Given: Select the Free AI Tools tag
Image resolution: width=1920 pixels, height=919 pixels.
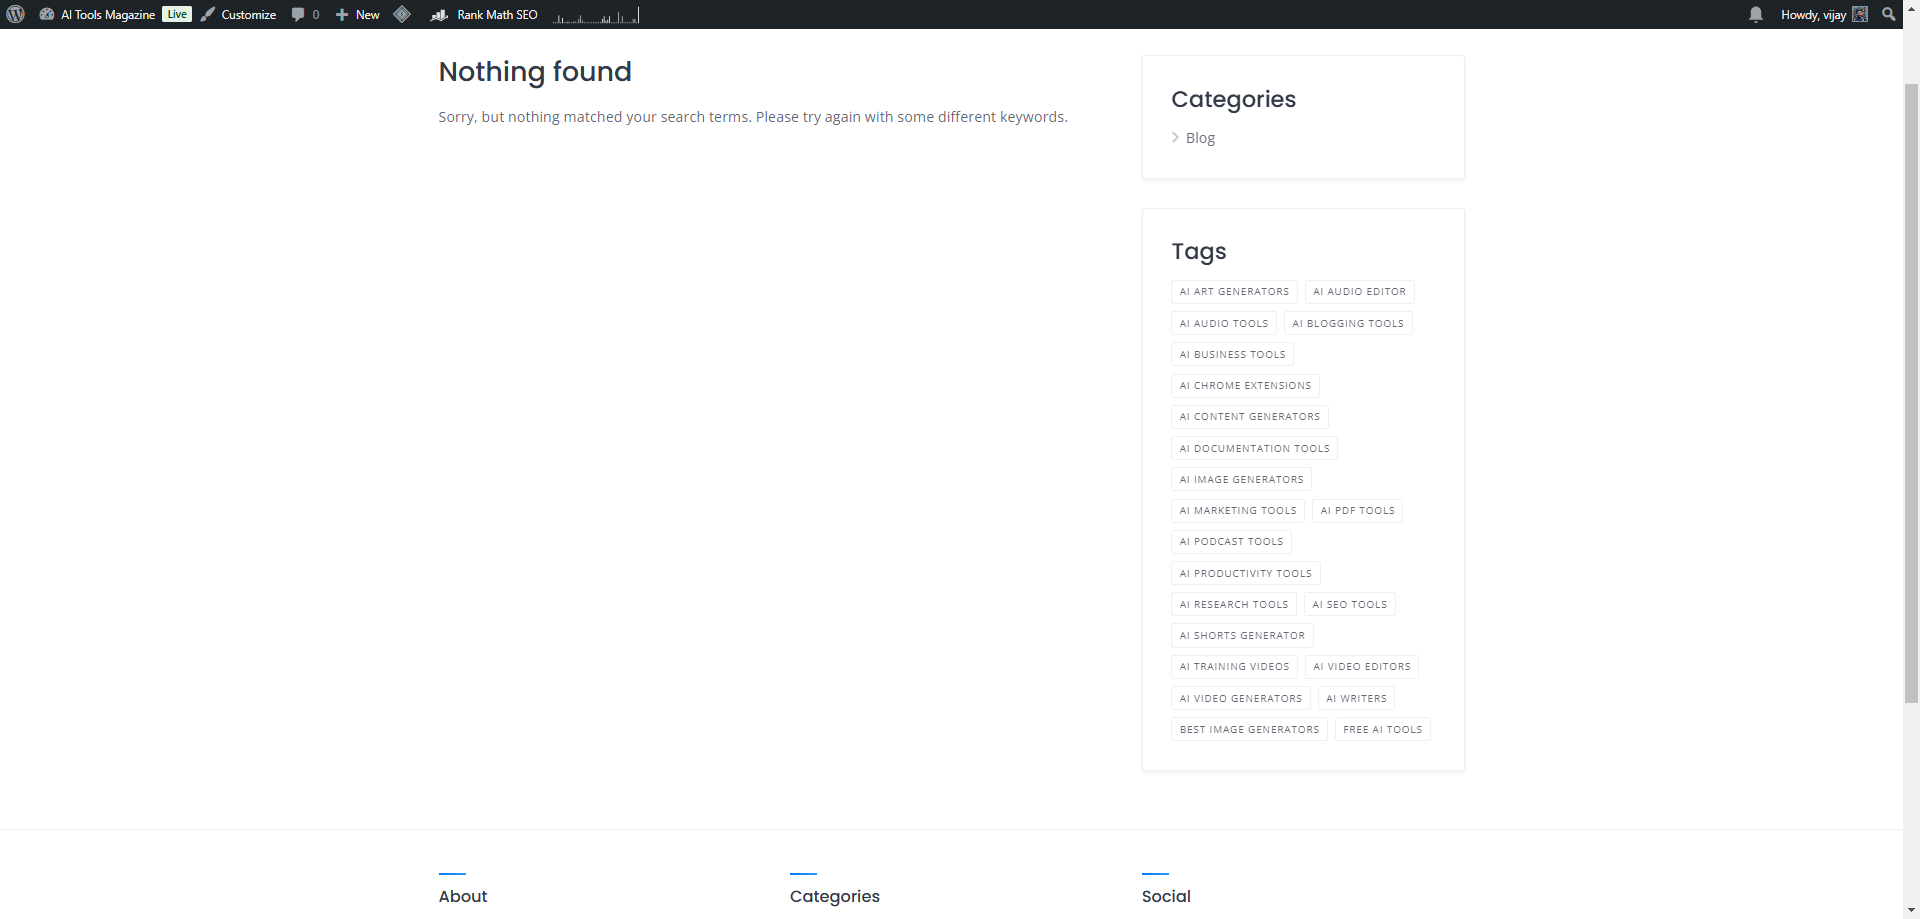Looking at the screenshot, I should click(x=1383, y=729).
